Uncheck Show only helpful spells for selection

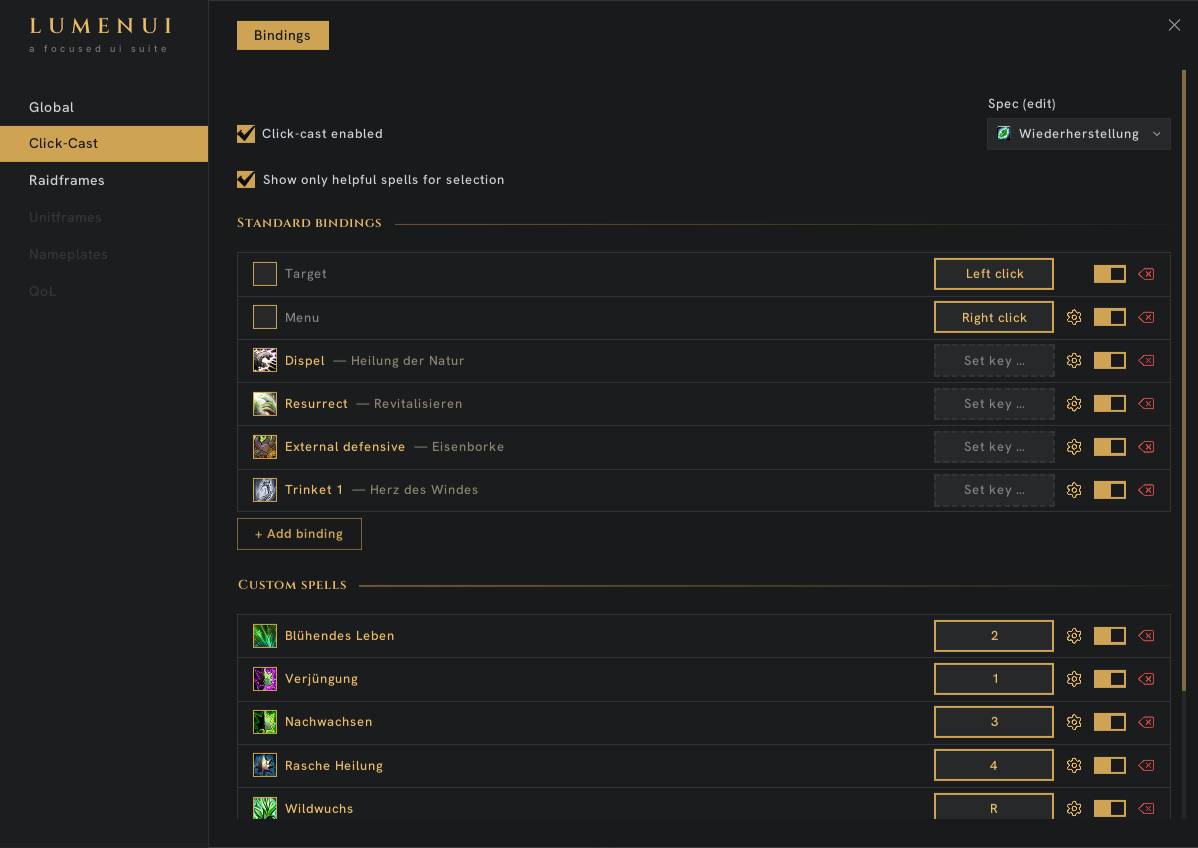(x=246, y=180)
